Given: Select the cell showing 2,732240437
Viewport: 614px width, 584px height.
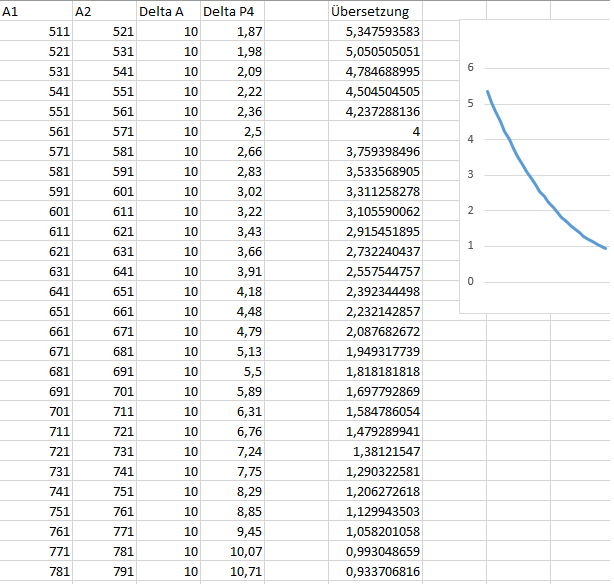Looking at the screenshot, I should tap(376, 251).
